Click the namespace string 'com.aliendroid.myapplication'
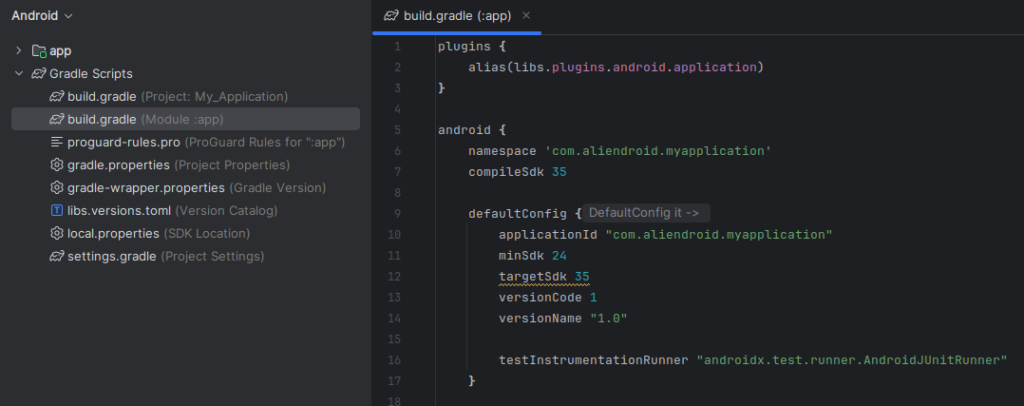This screenshot has height=406, width=1024. [x=658, y=151]
